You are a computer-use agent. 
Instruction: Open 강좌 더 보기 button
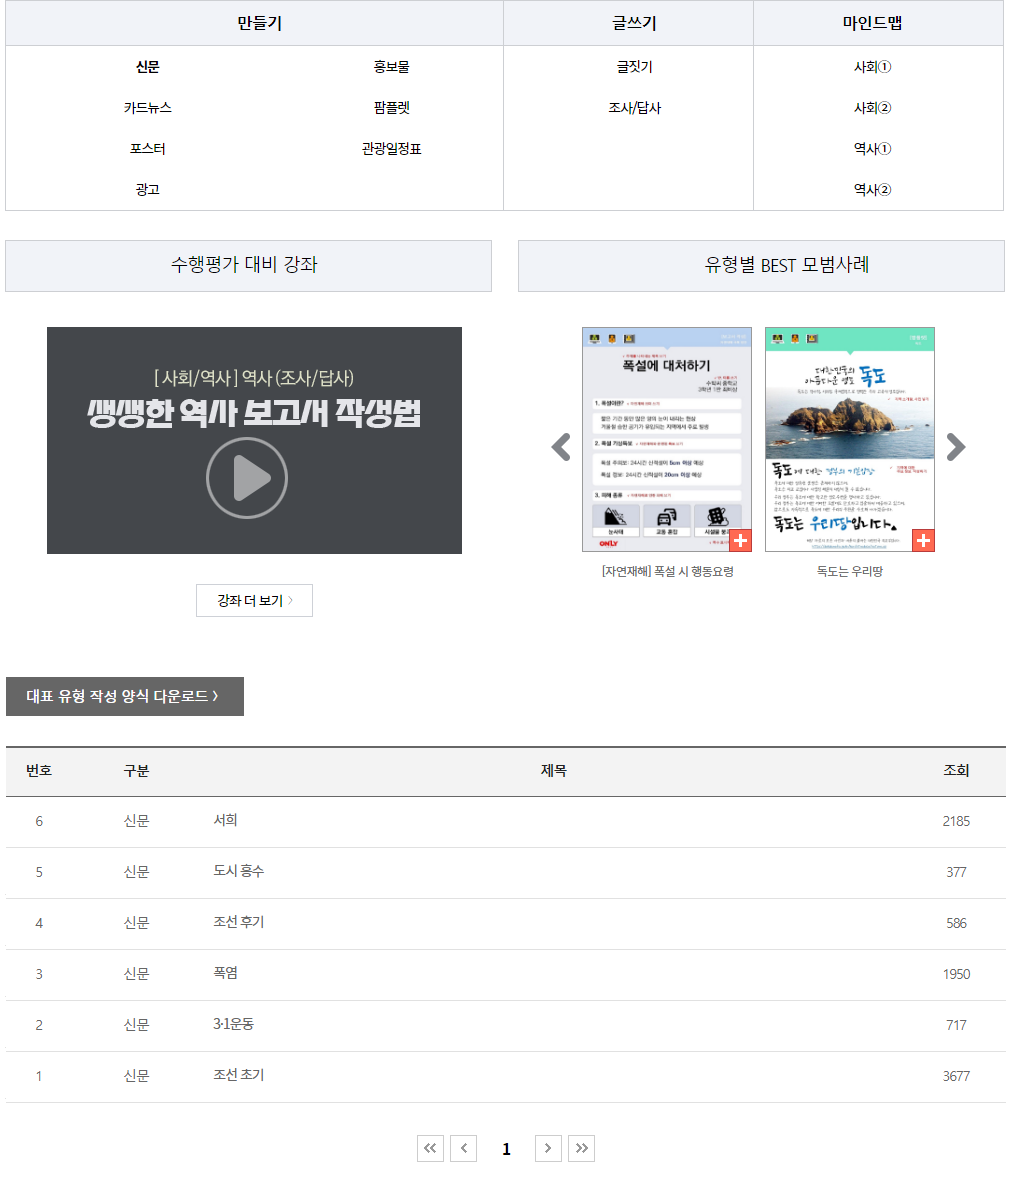point(254,601)
